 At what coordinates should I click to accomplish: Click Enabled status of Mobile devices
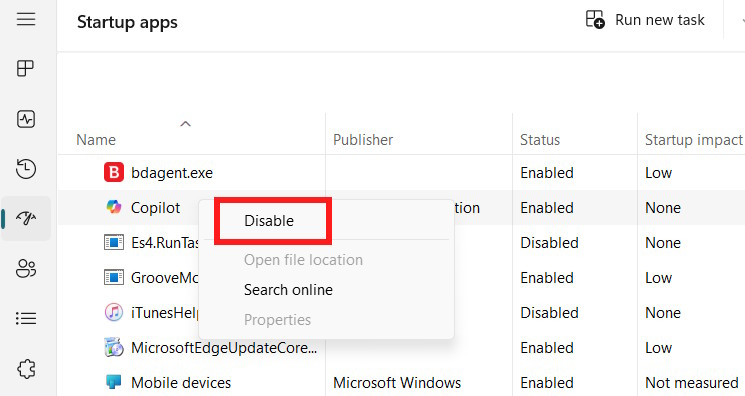(x=547, y=383)
